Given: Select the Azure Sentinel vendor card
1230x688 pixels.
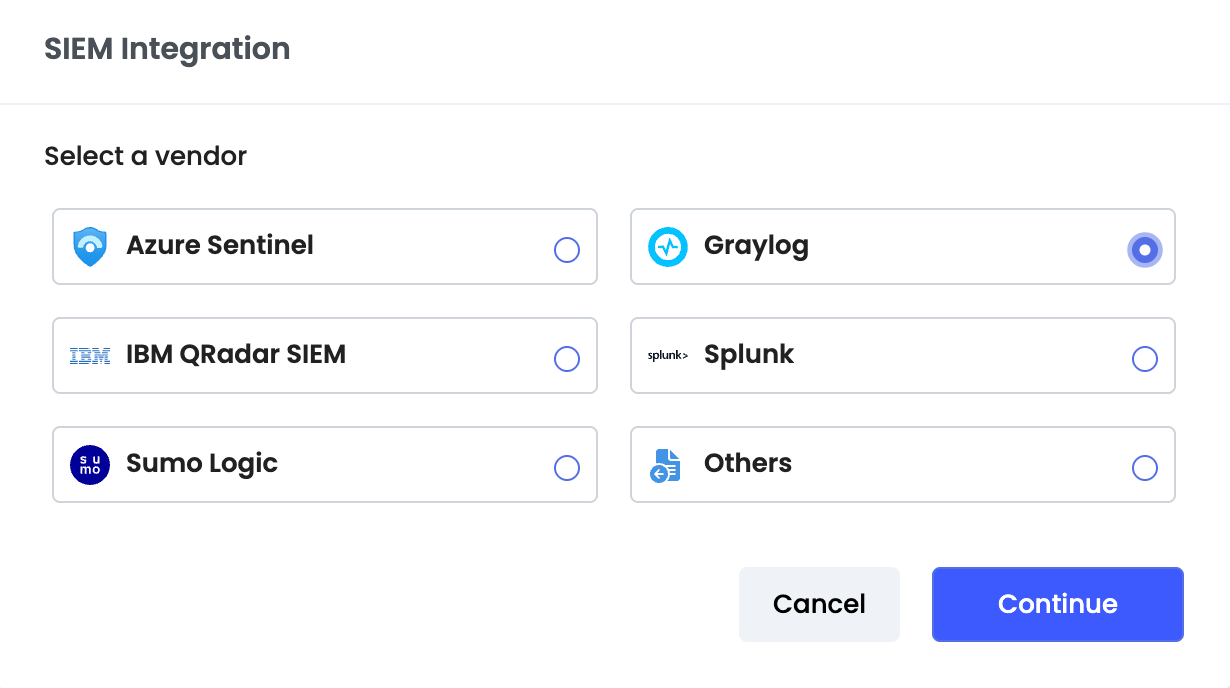Looking at the screenshot, I should 325,246.
